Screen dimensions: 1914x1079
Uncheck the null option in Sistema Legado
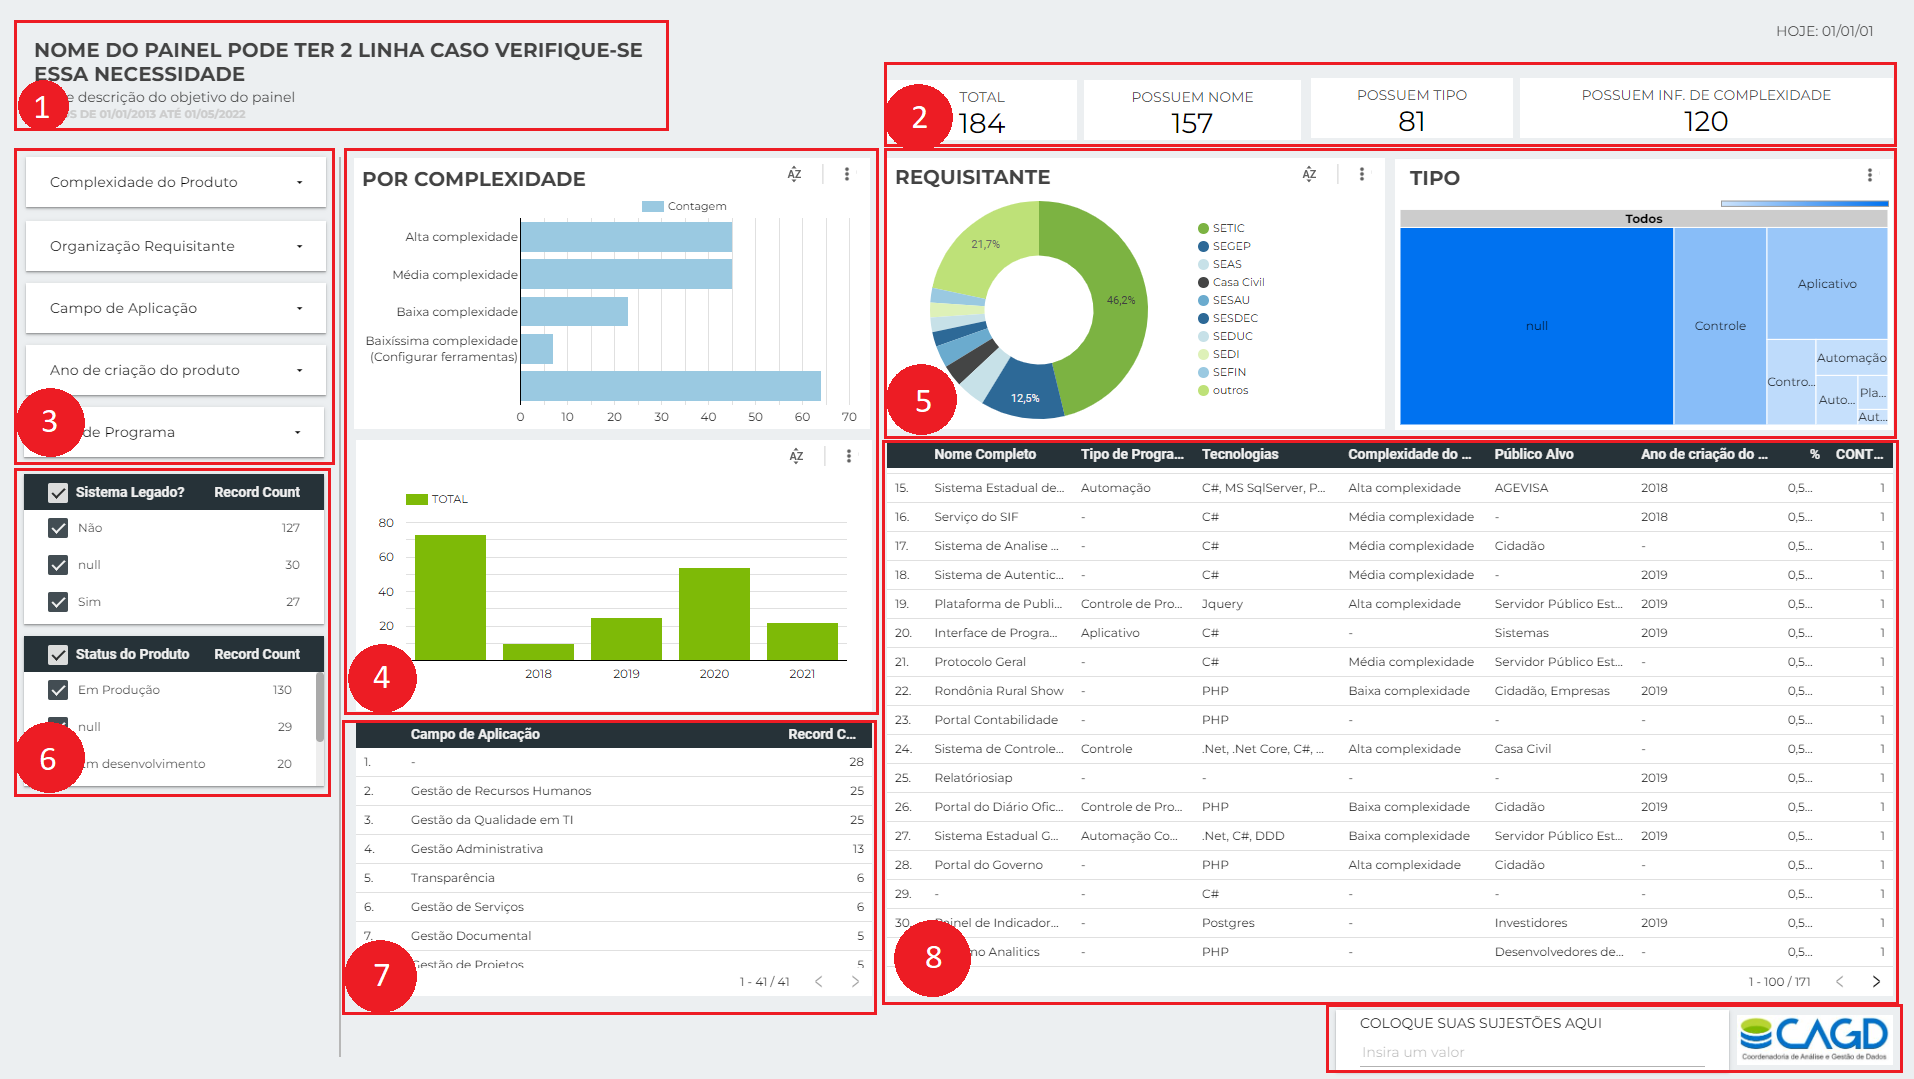point(58,565)
